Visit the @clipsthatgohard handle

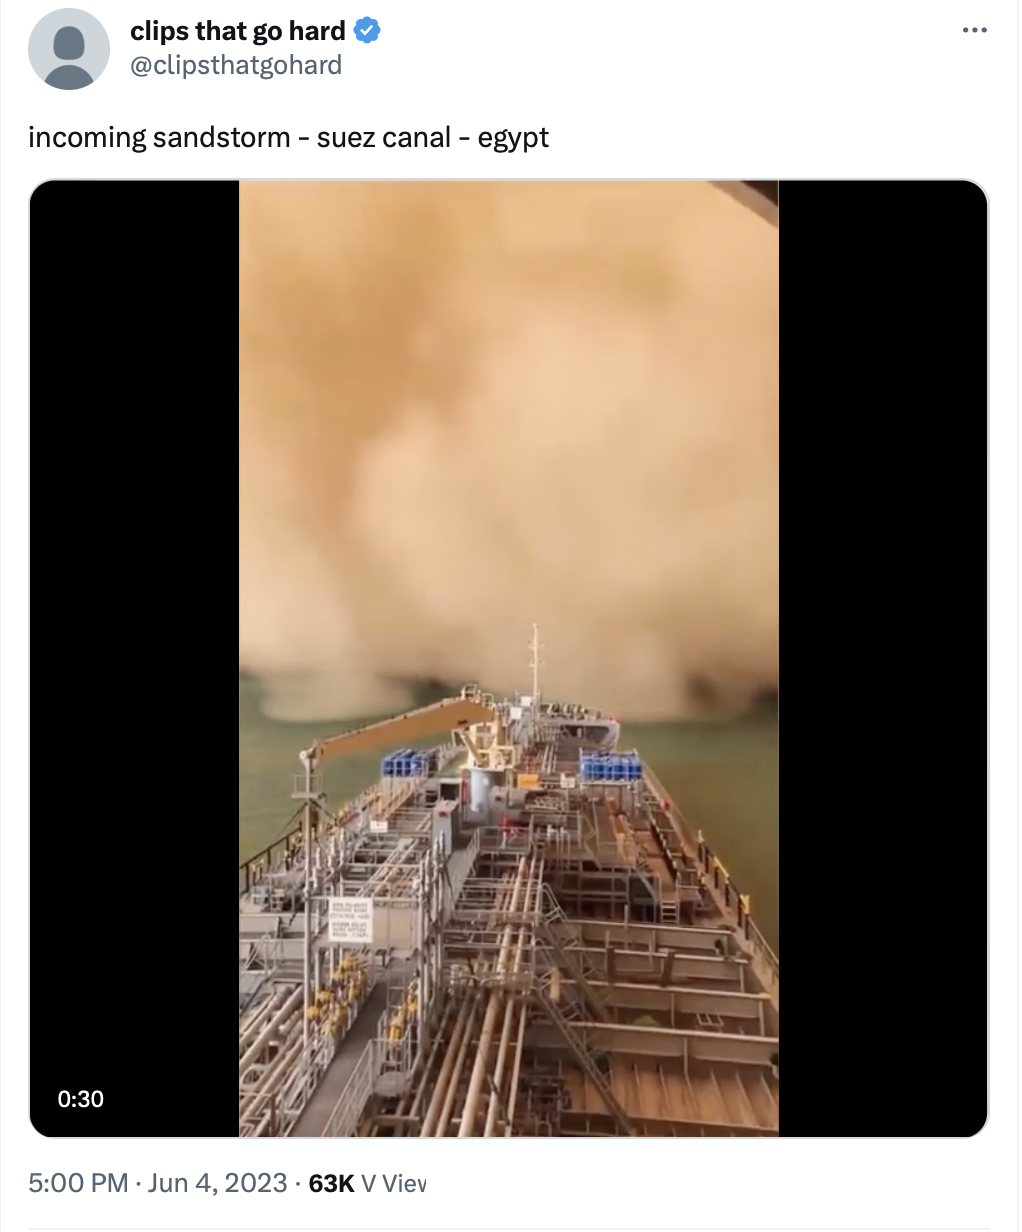[x=236, y=65]
